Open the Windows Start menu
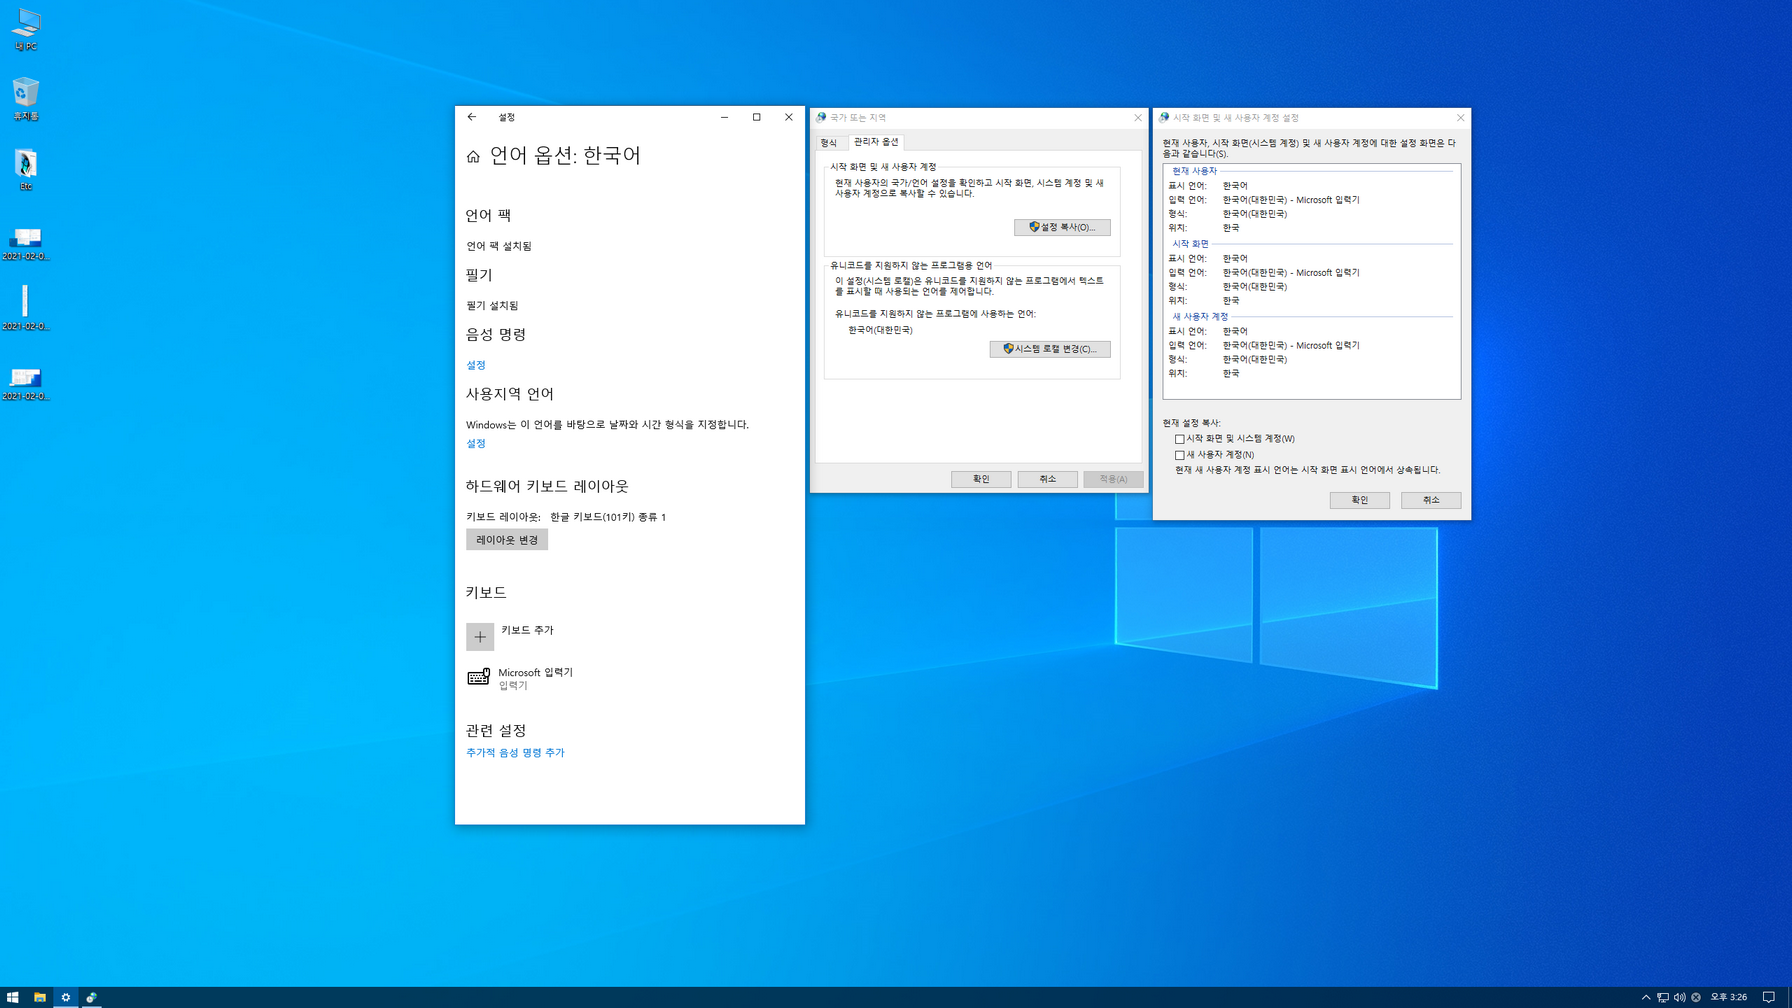 [13, 997]
